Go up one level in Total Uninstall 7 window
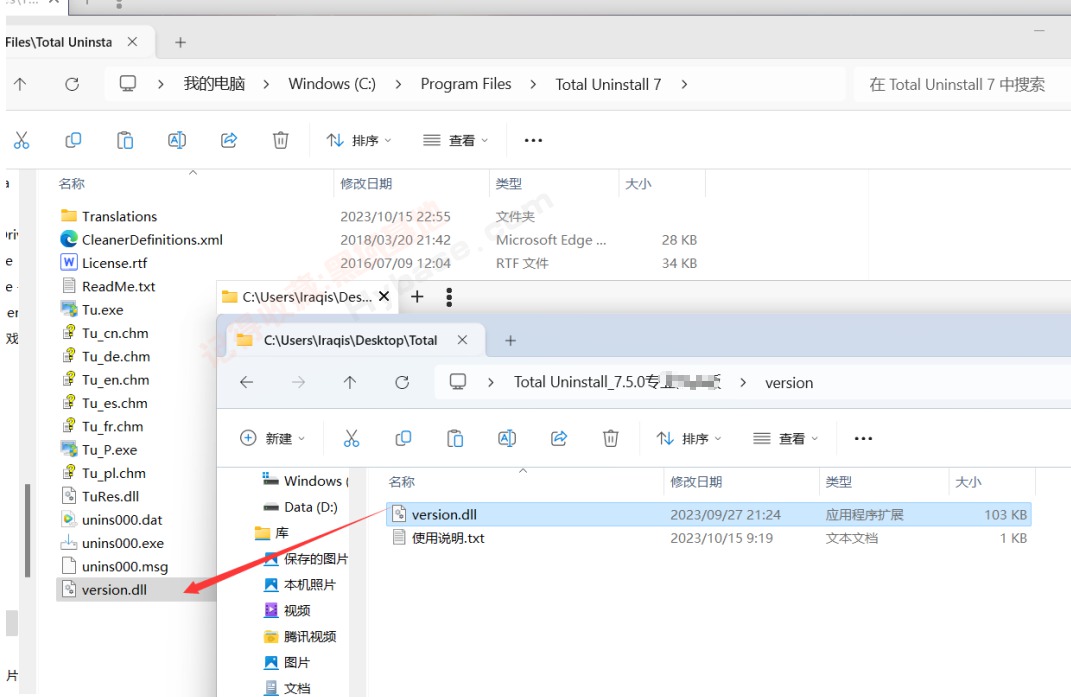The width and height of the screenshot is (1071, 697). coord(20,84)
